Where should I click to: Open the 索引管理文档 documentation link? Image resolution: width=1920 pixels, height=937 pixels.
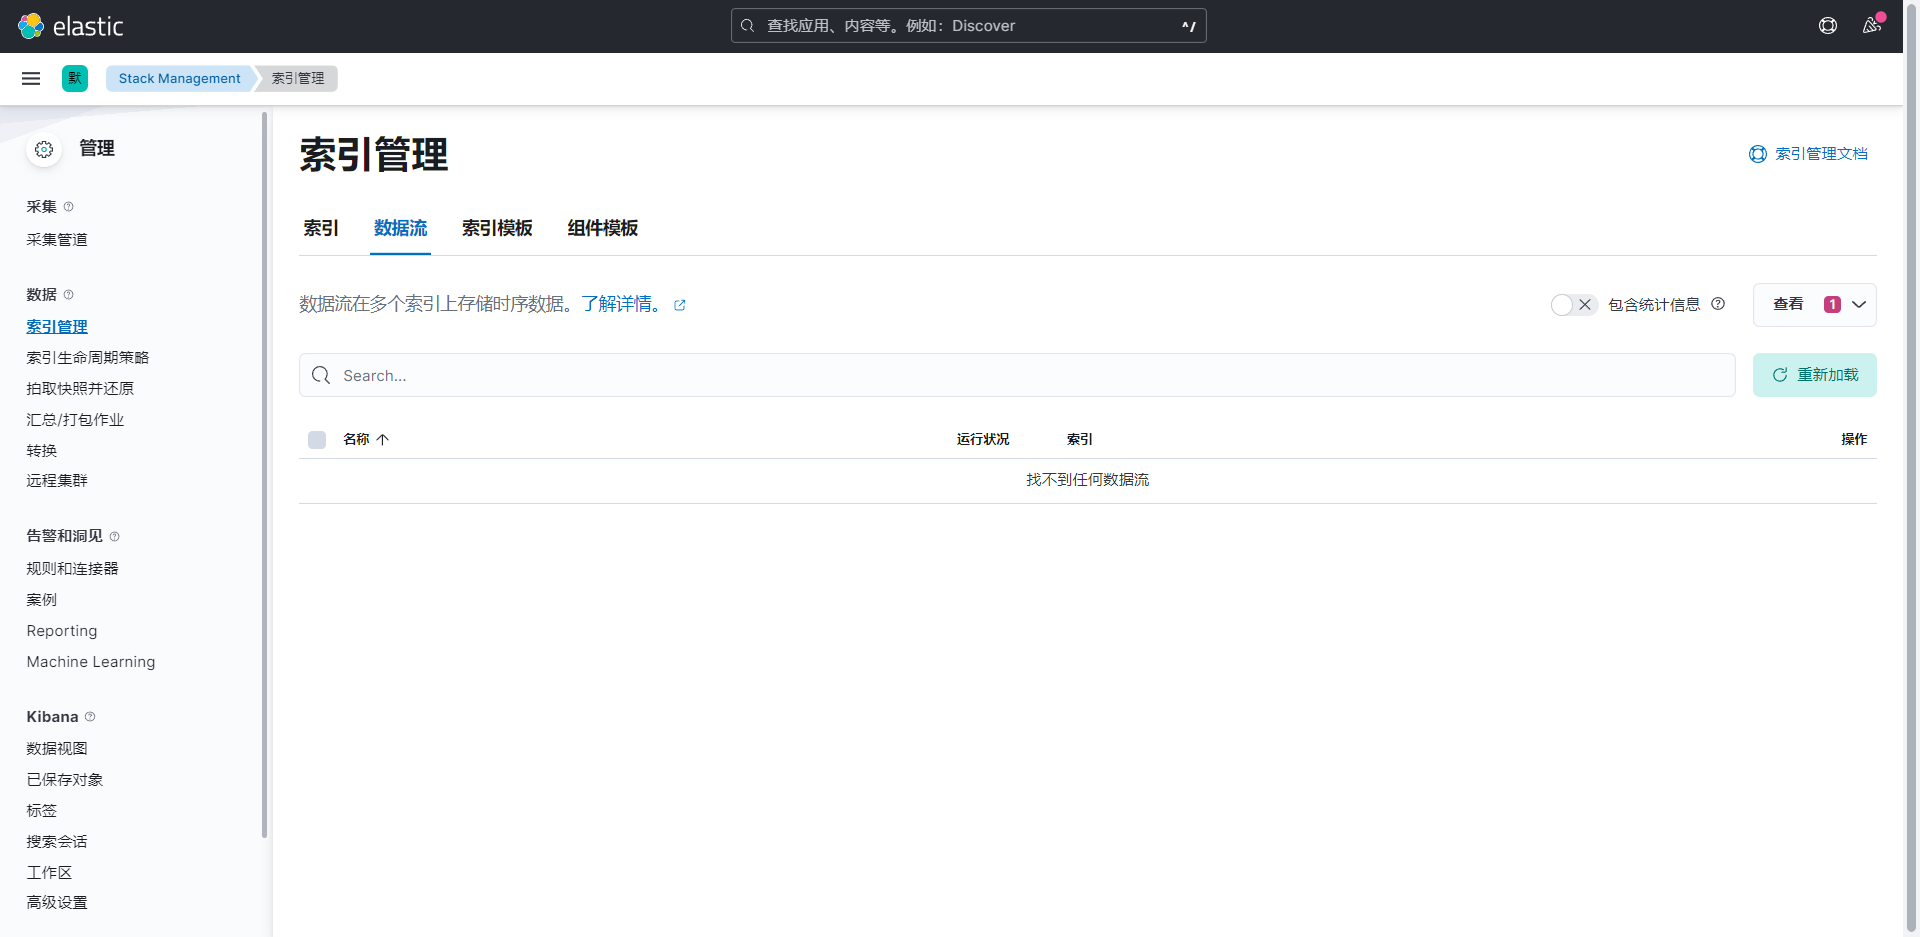tap(1808, 154)
